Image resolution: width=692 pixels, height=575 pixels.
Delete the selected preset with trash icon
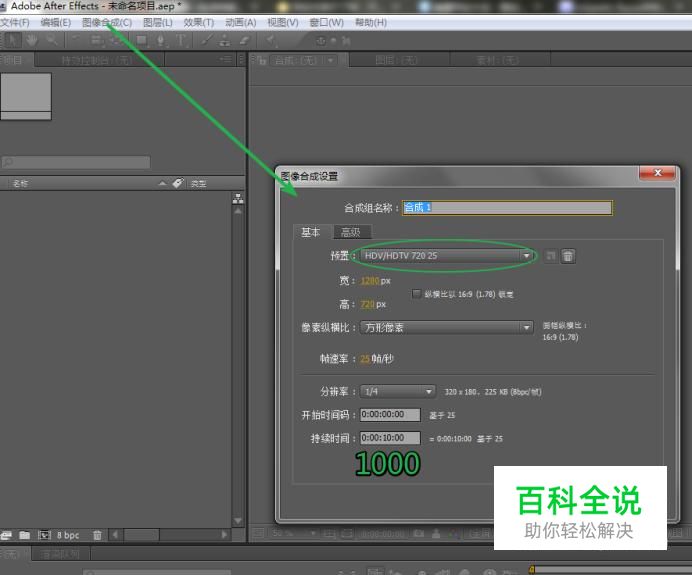pos(568,256)
